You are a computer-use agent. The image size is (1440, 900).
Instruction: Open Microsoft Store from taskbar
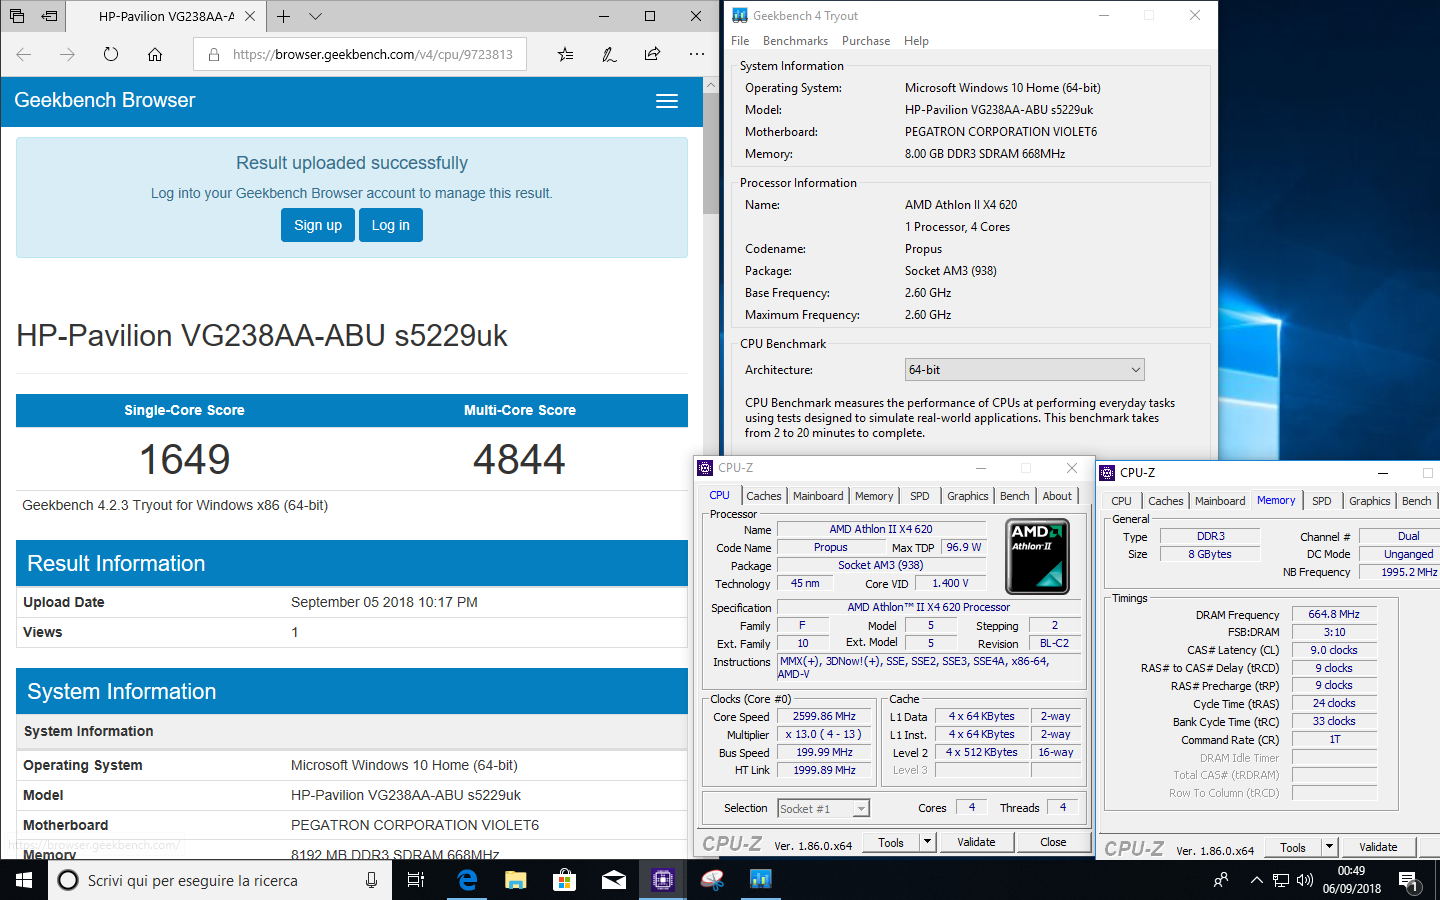tap(564, 880)
